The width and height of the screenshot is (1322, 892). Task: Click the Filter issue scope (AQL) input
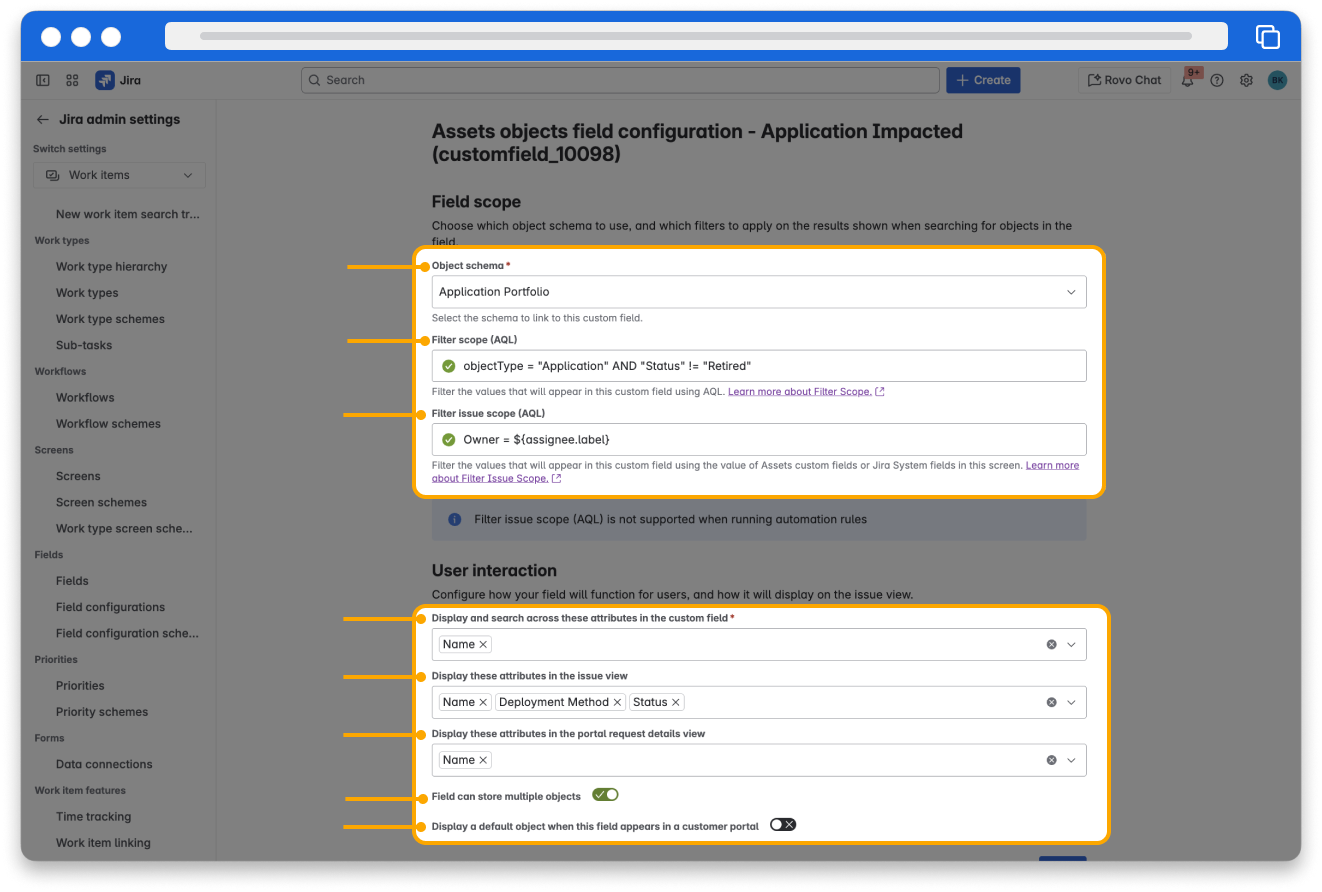[x=759, y=439]
